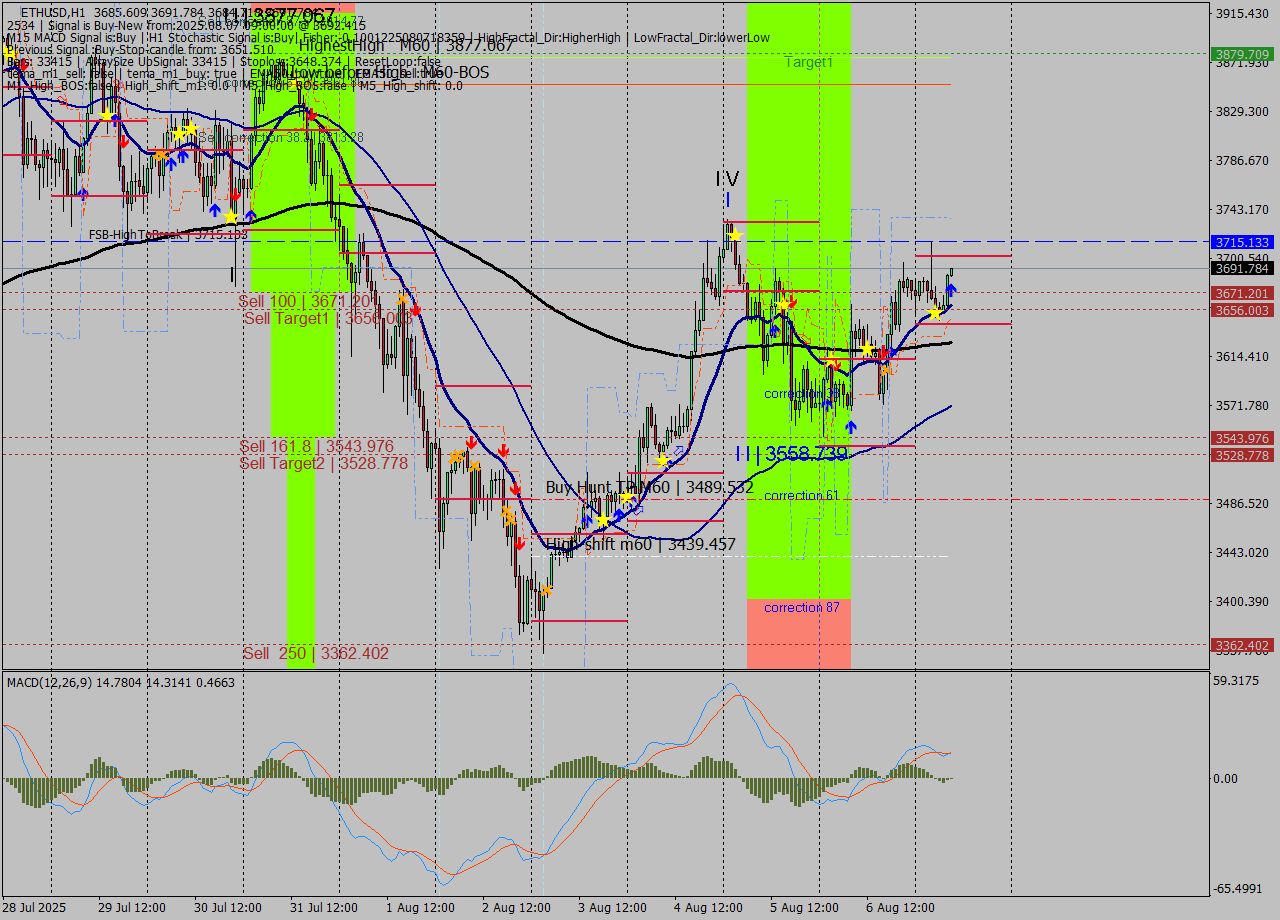
Task: Click the blue up arrow near the 28 Jul candles
Action: 83,193
